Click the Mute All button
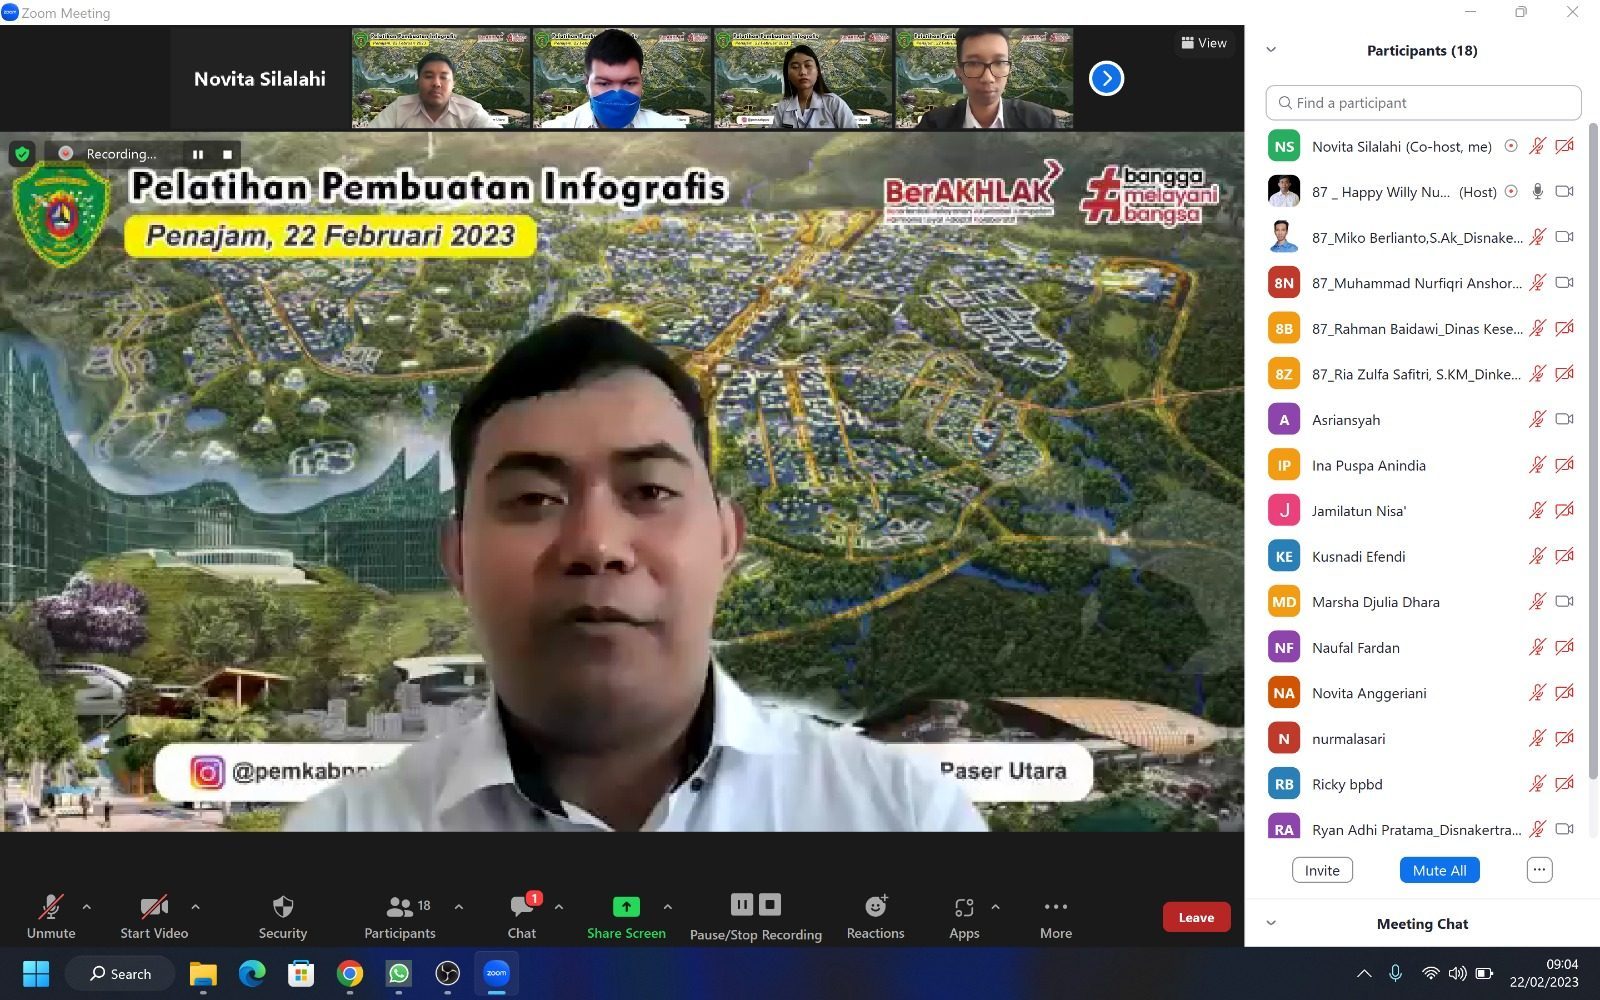1600x1000 pixels. point(1439,870)
